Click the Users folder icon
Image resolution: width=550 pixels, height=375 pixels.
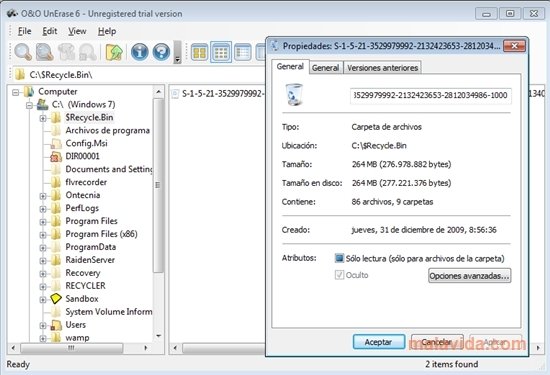pyautogui.click(x=56, y=325)
